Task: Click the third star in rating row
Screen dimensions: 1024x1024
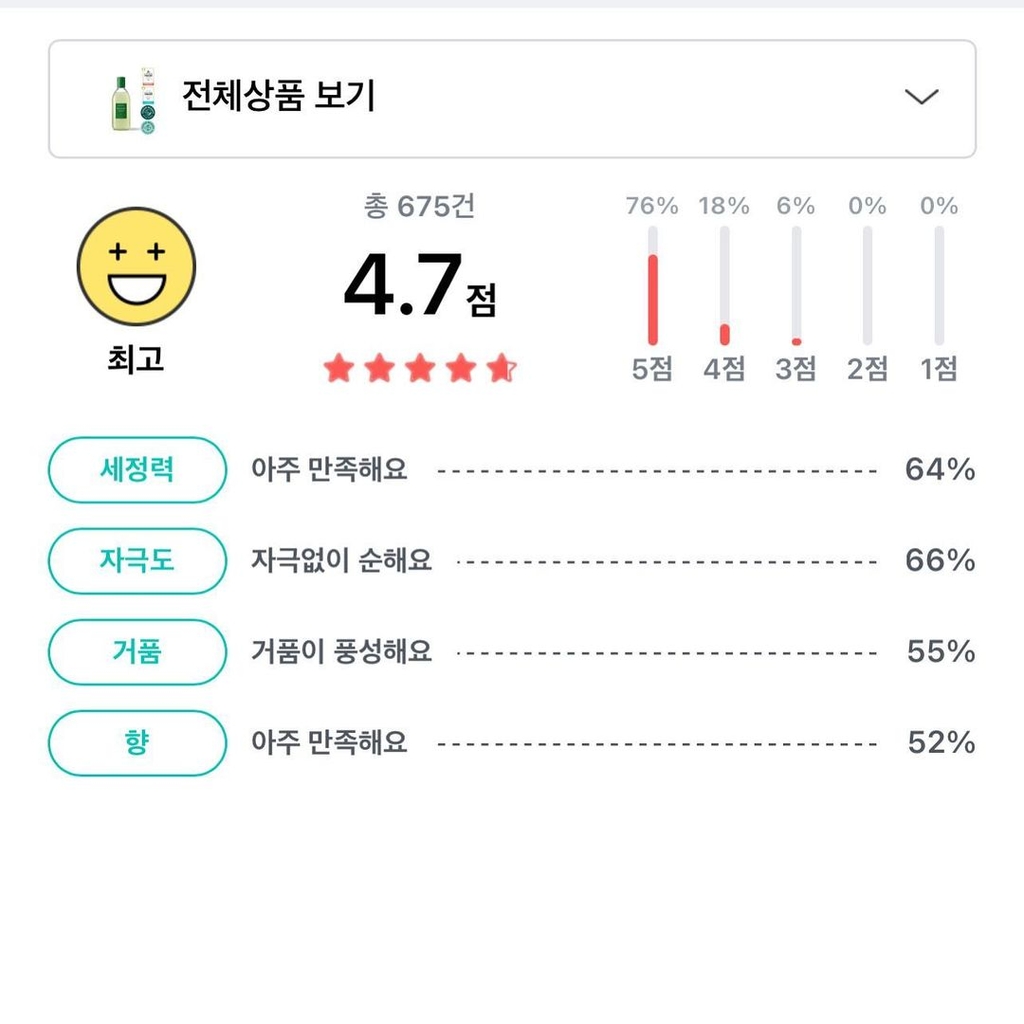Action: (x=420, y=368)
